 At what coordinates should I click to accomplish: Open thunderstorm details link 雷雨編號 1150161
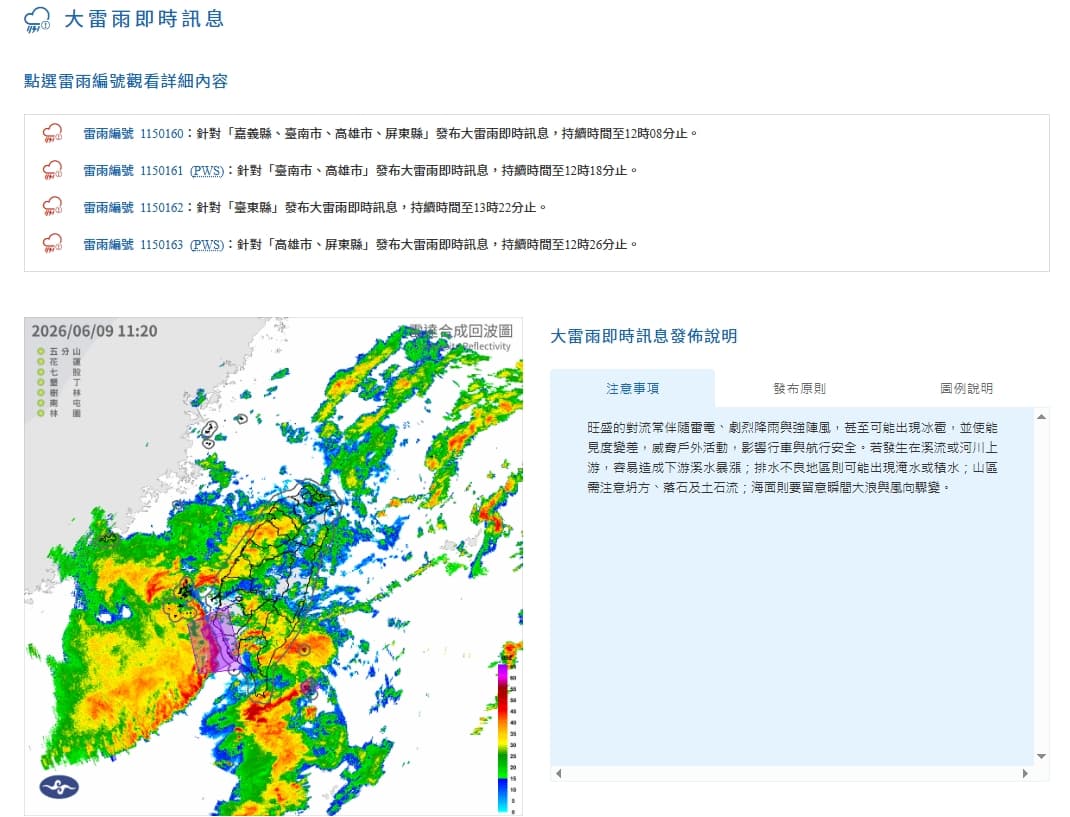(x=133, y=171)
